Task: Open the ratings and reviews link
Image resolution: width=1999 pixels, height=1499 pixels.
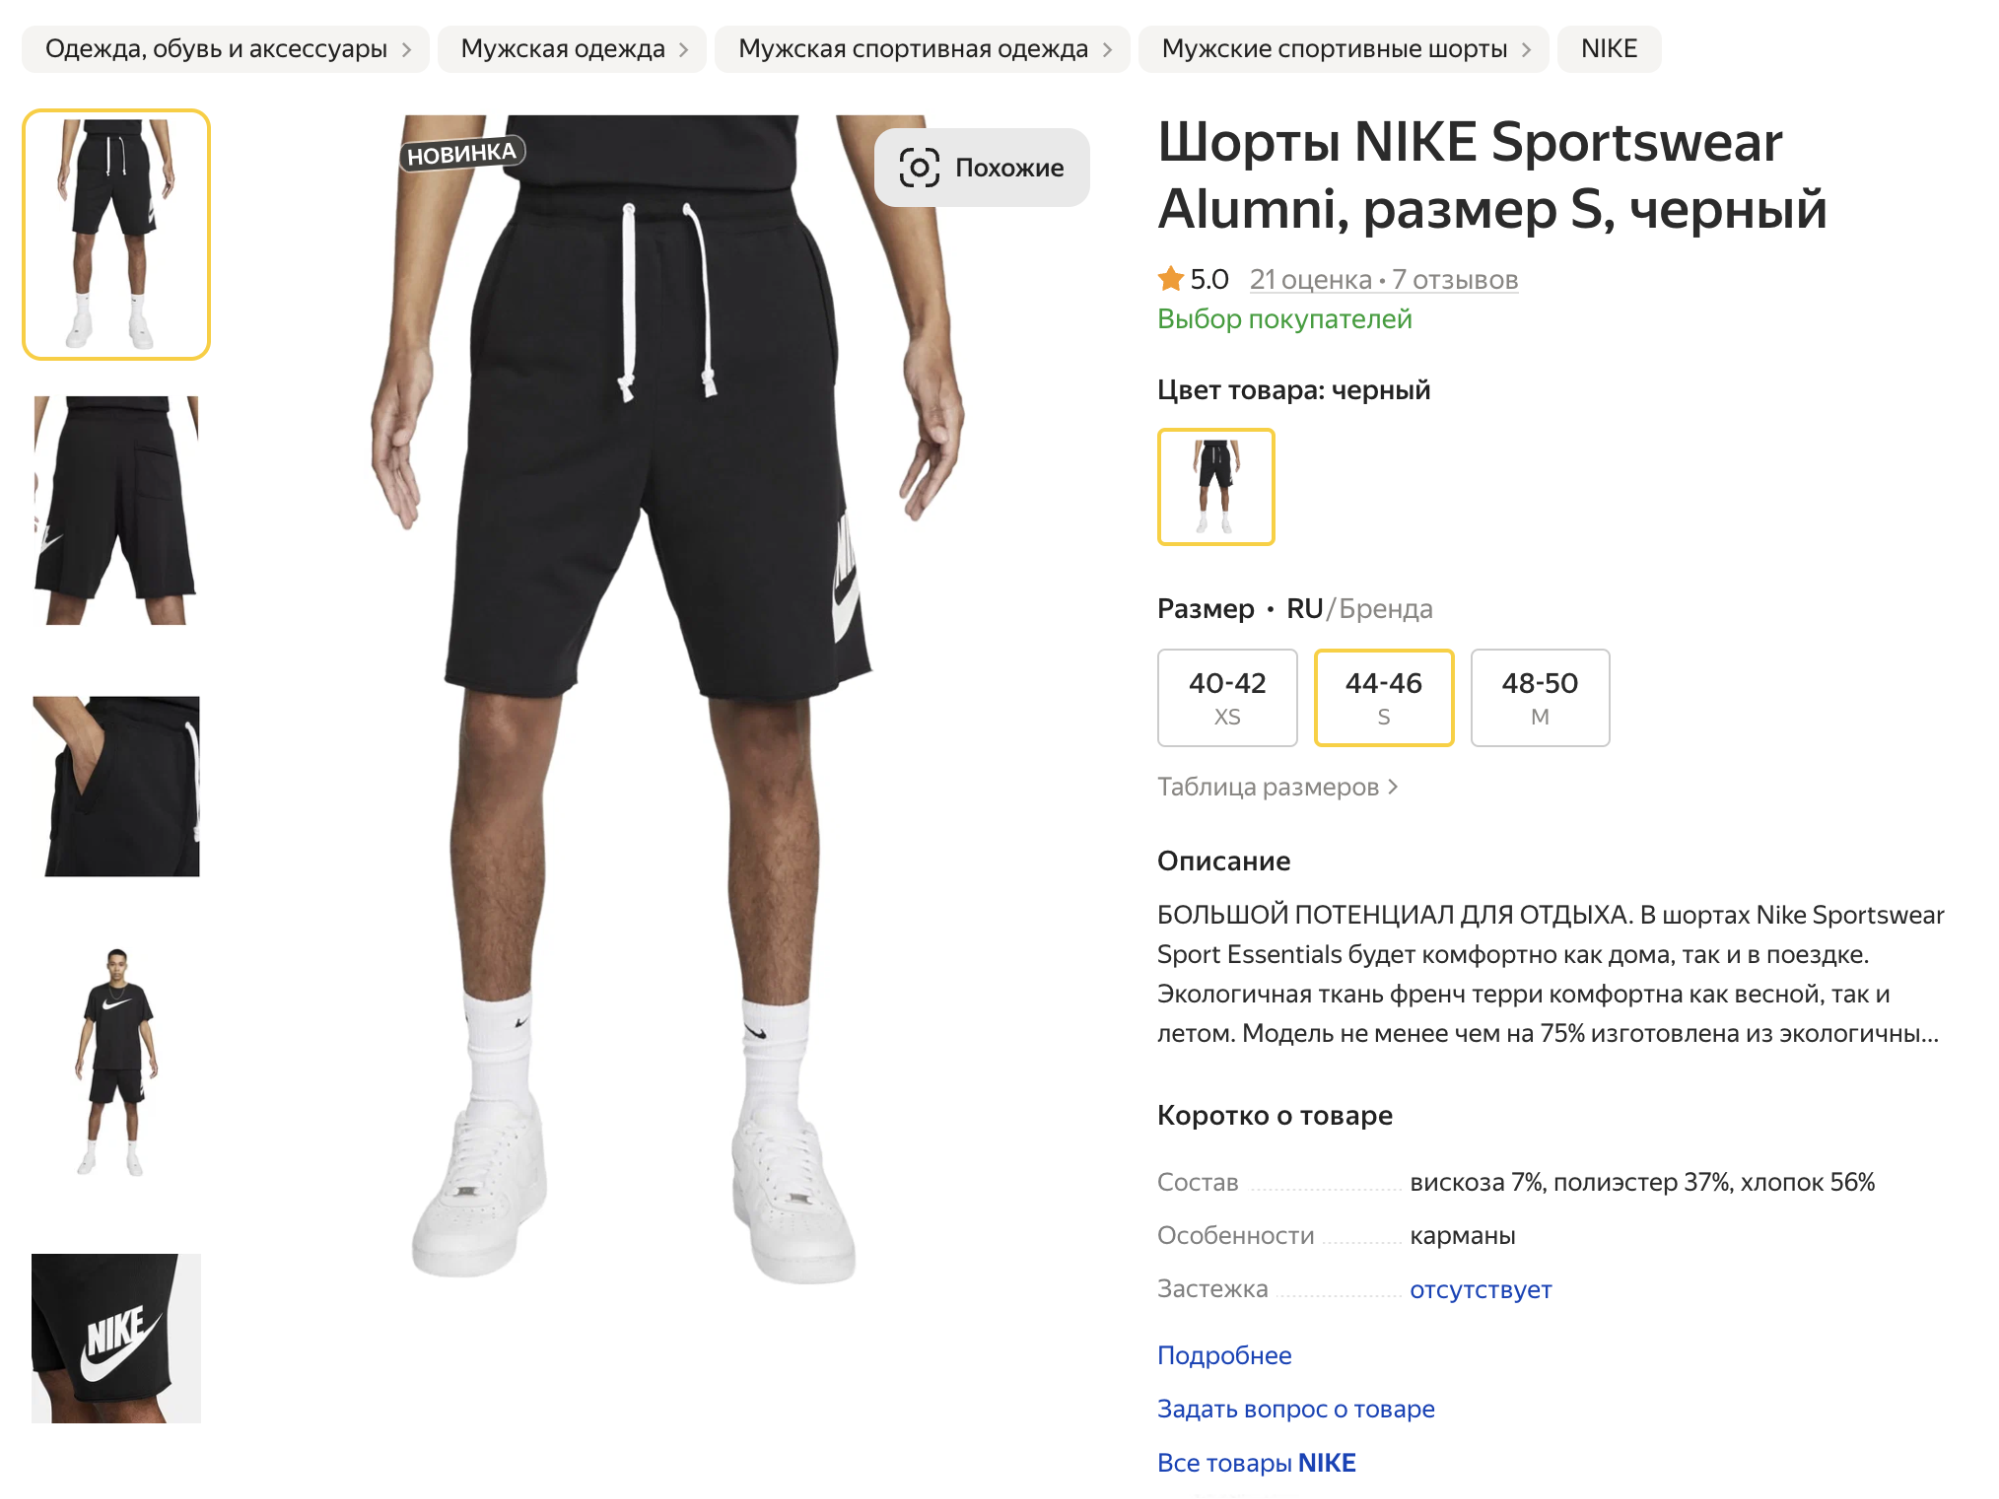Action: tap(1383, 280)
